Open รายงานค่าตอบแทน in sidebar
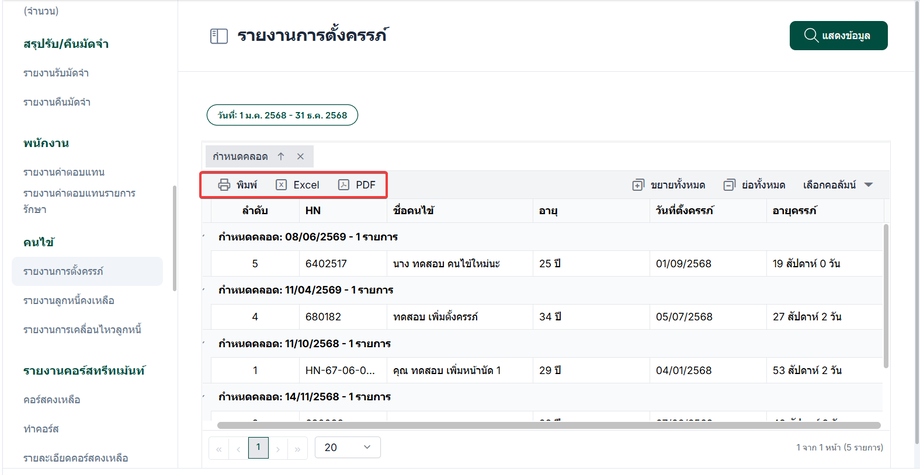This screenshot has height=475, width=920. click(x=64, y=172)
